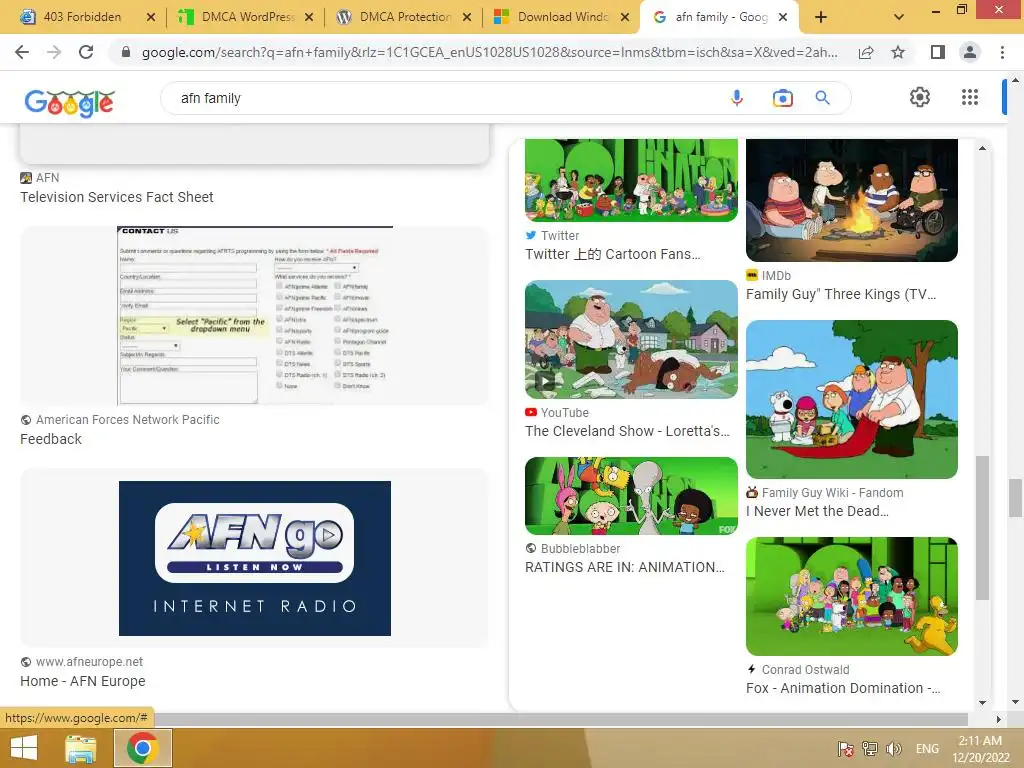Open The Cleveland Show YouTube thumbnail
1024x768 pixels.
631,339
